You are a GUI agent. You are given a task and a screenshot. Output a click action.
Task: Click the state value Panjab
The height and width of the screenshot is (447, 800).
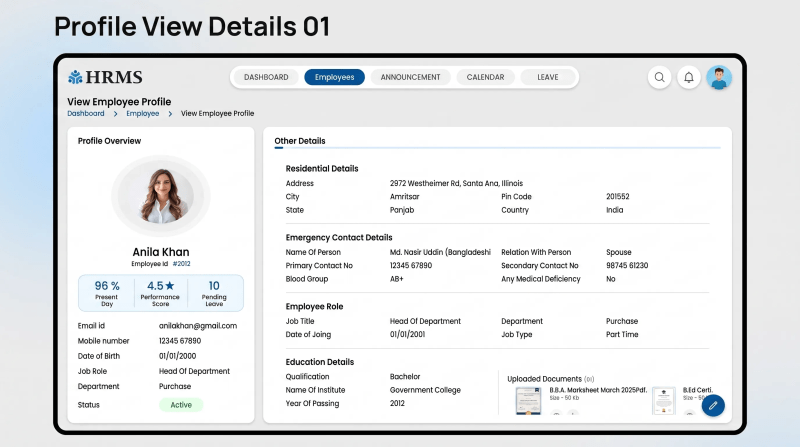pos(402,210)
